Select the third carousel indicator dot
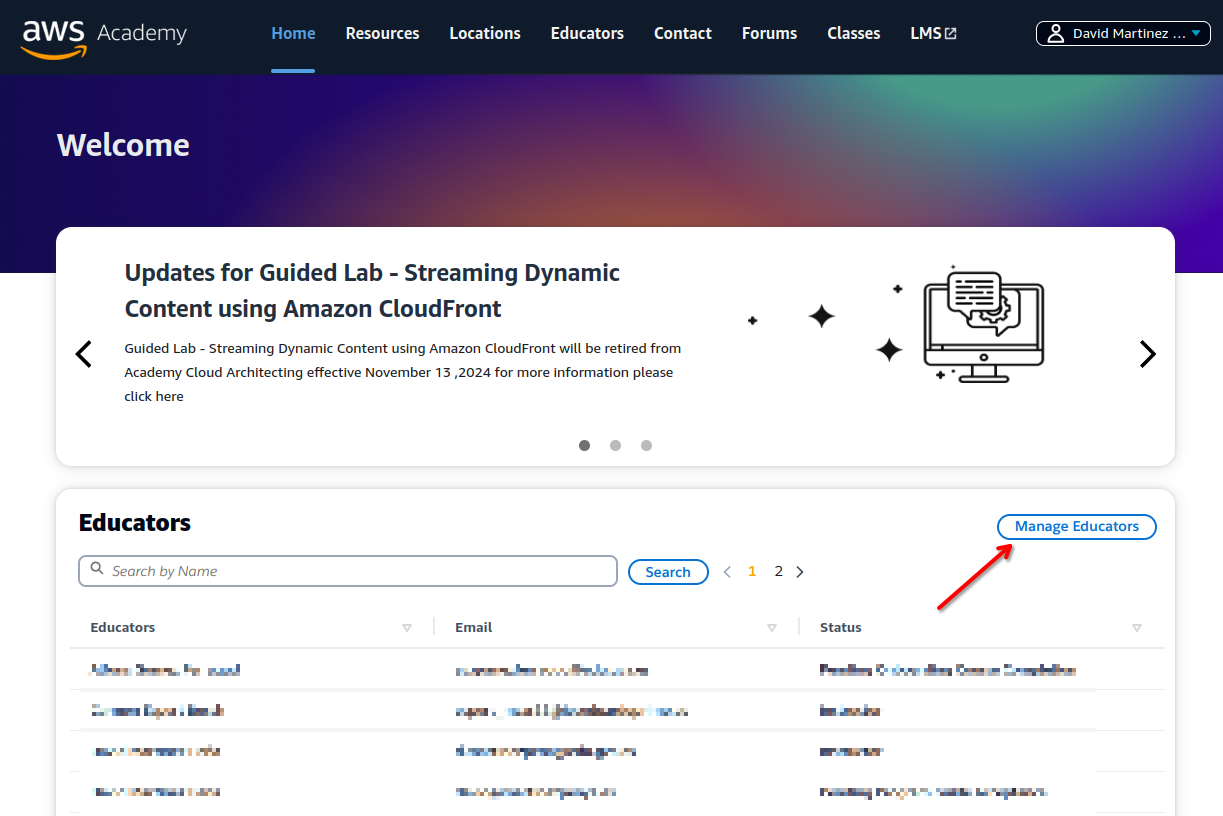 (x=647, y=446)
